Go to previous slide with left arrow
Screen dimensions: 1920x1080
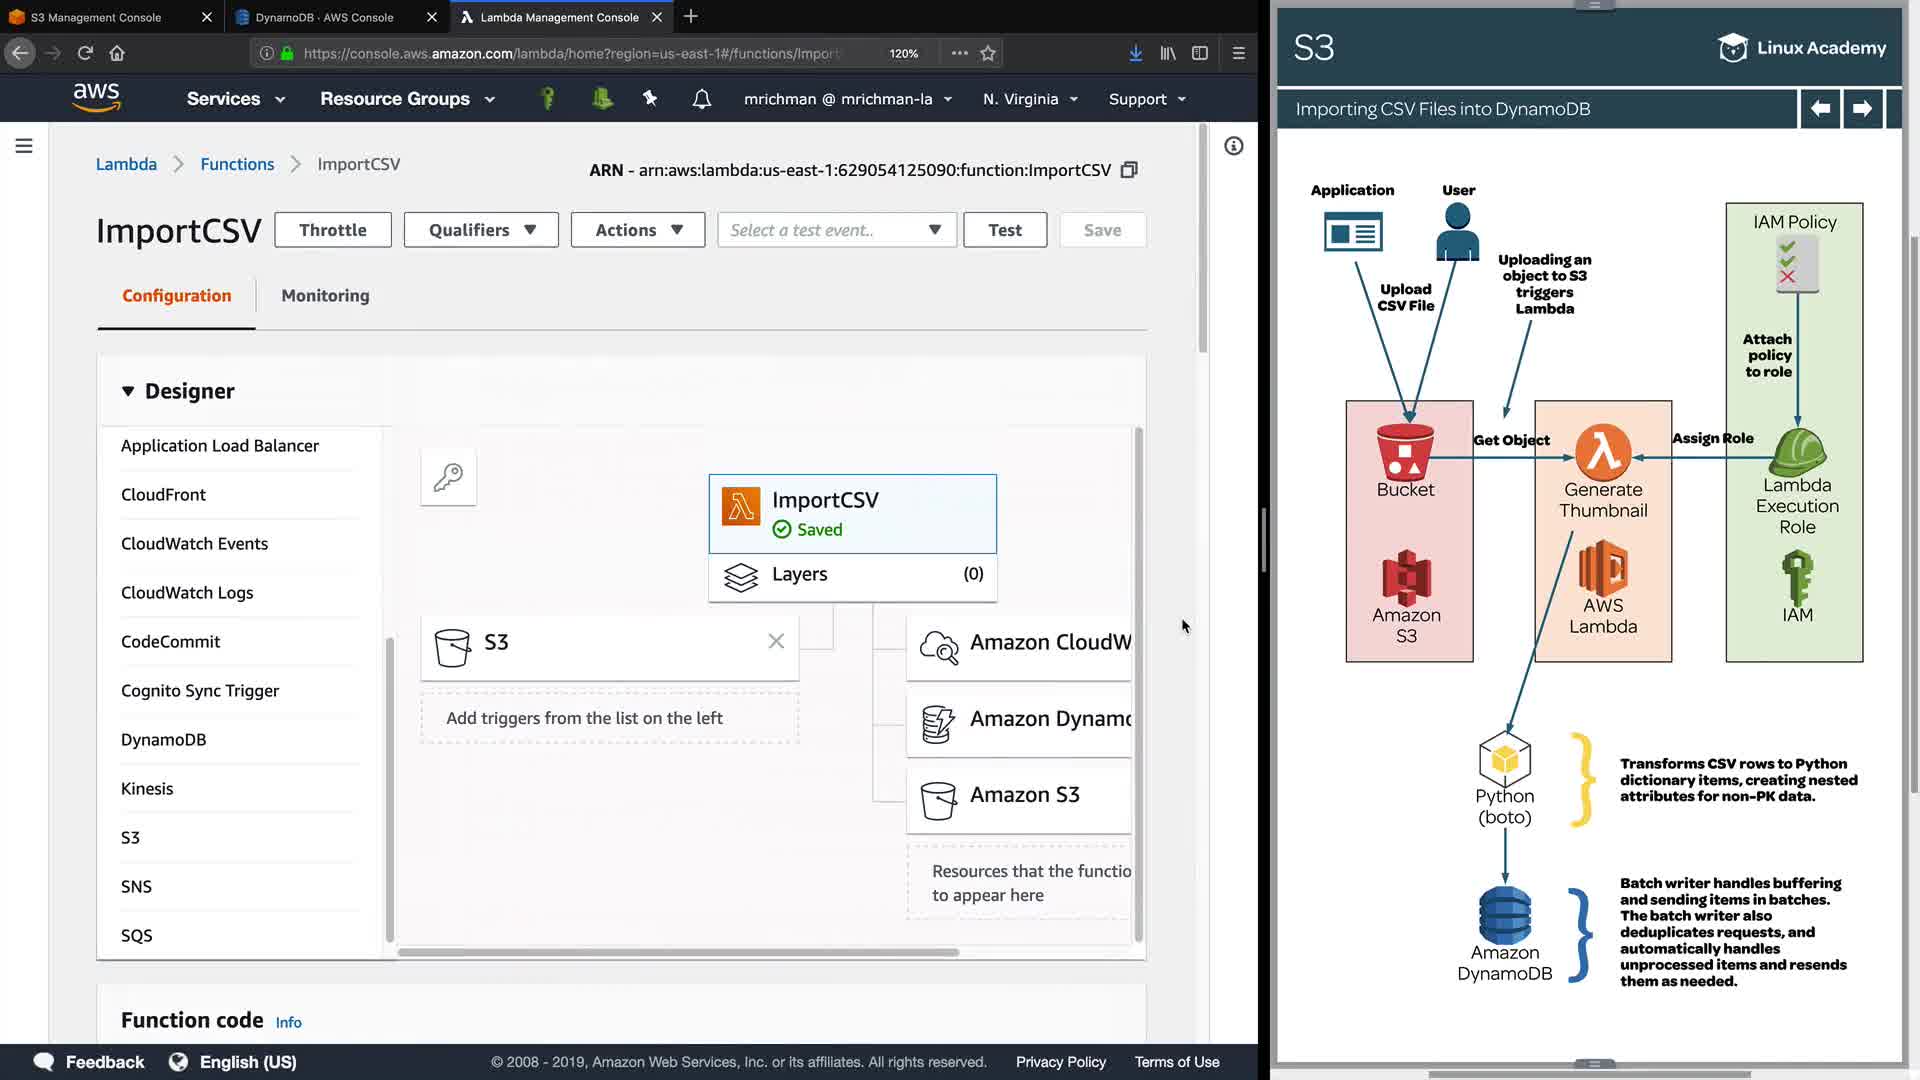[x=1820, y=109]
